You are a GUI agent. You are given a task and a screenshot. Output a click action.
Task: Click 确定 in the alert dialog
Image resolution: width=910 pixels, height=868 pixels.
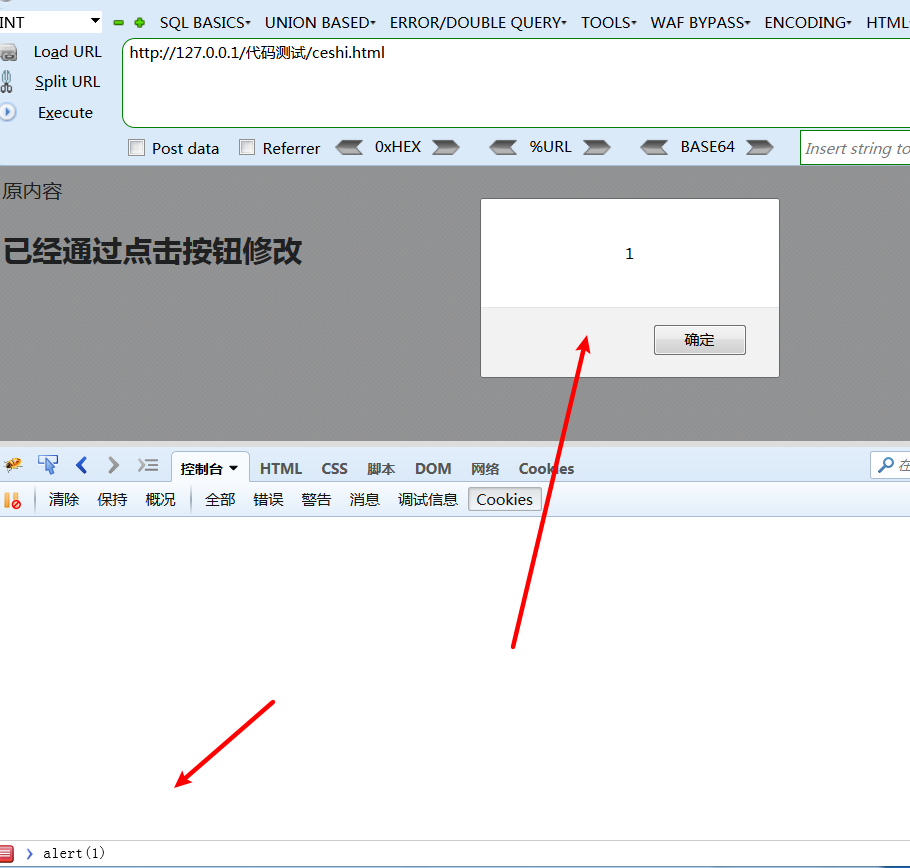pyautogui.click(x=700, y=339)
